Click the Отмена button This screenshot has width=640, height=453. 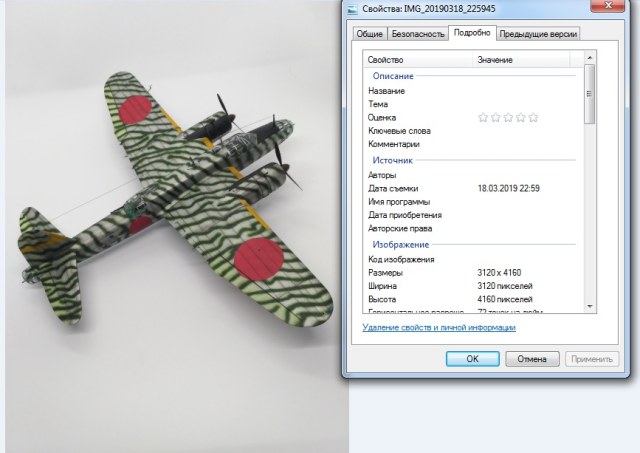pos(532,359)
